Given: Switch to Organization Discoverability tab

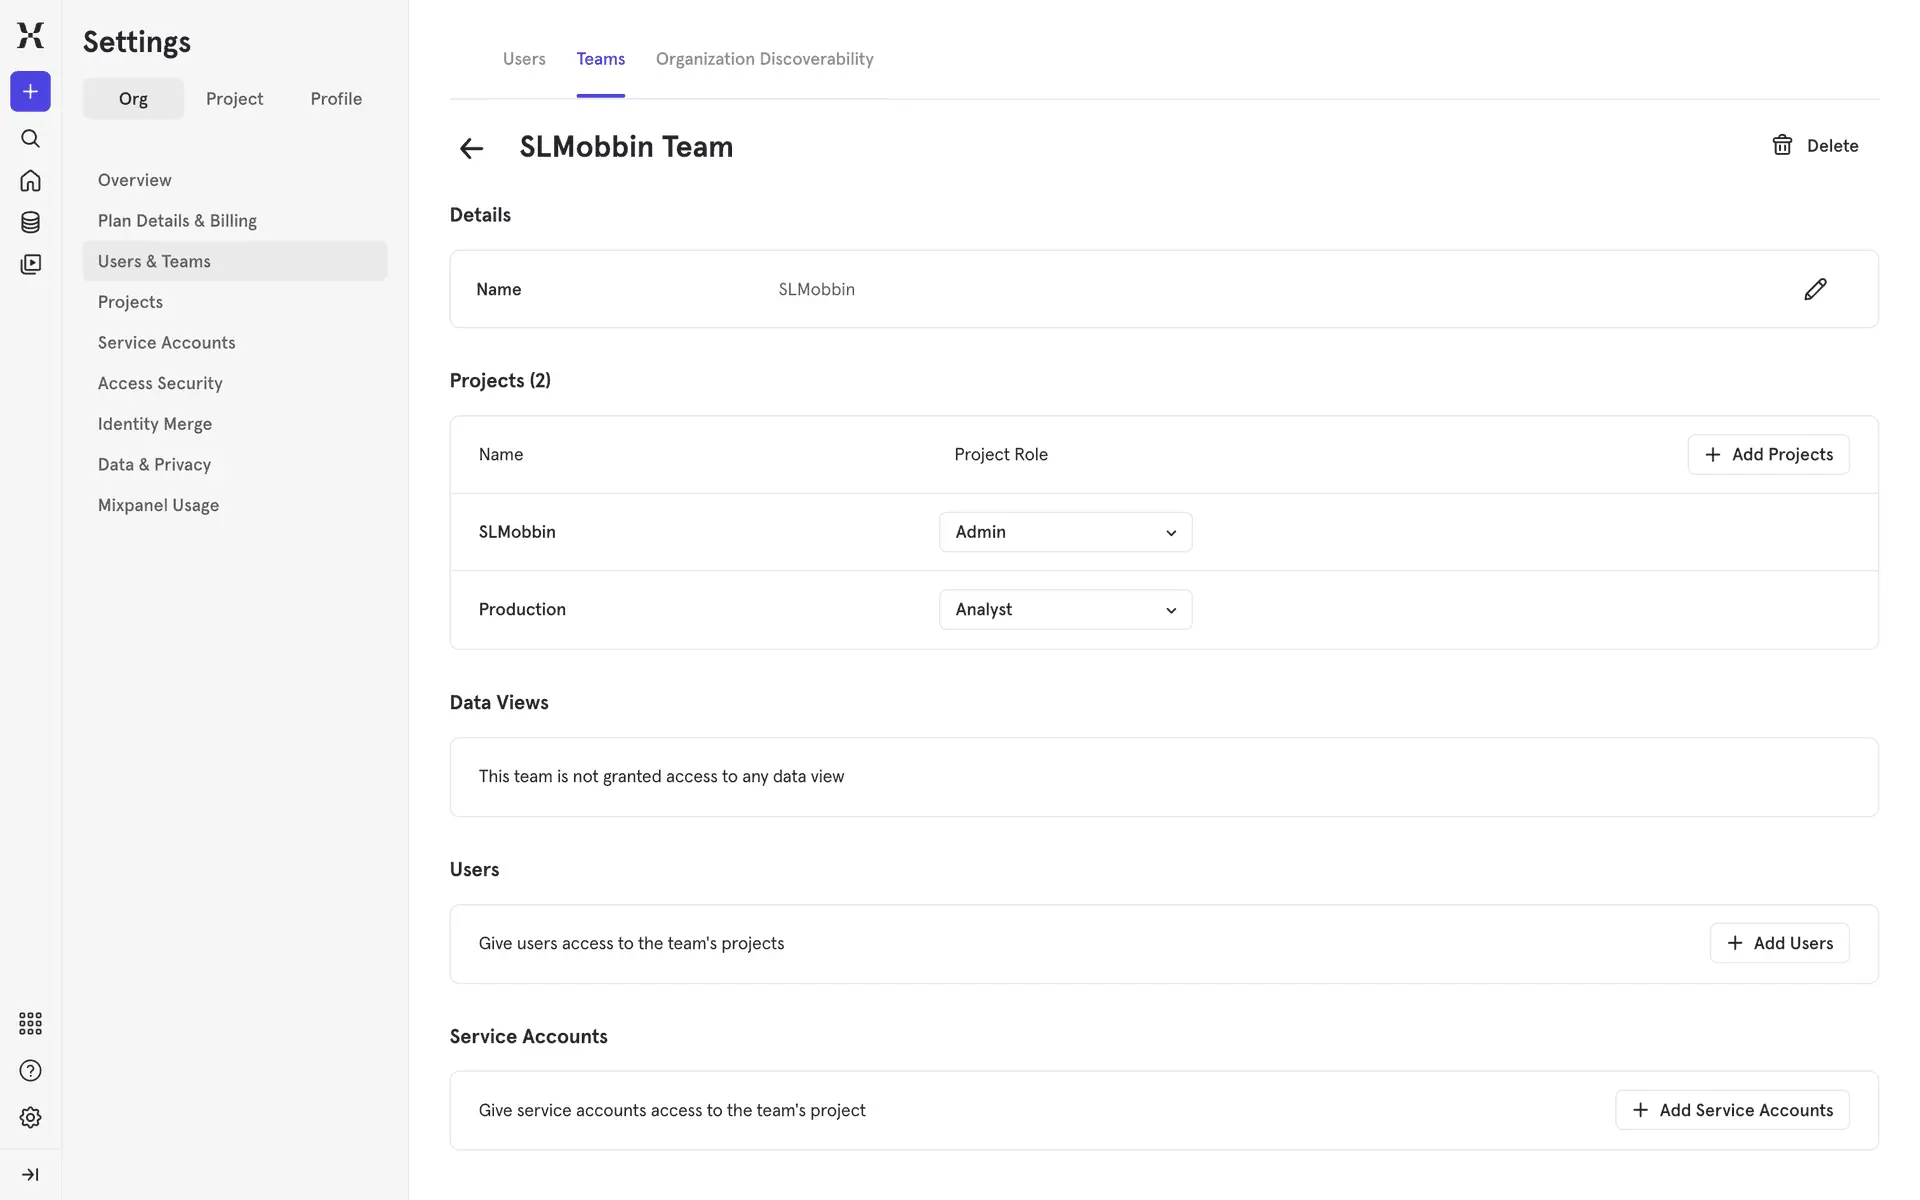Looking at the screenshot, I should (x=764, y=59).
